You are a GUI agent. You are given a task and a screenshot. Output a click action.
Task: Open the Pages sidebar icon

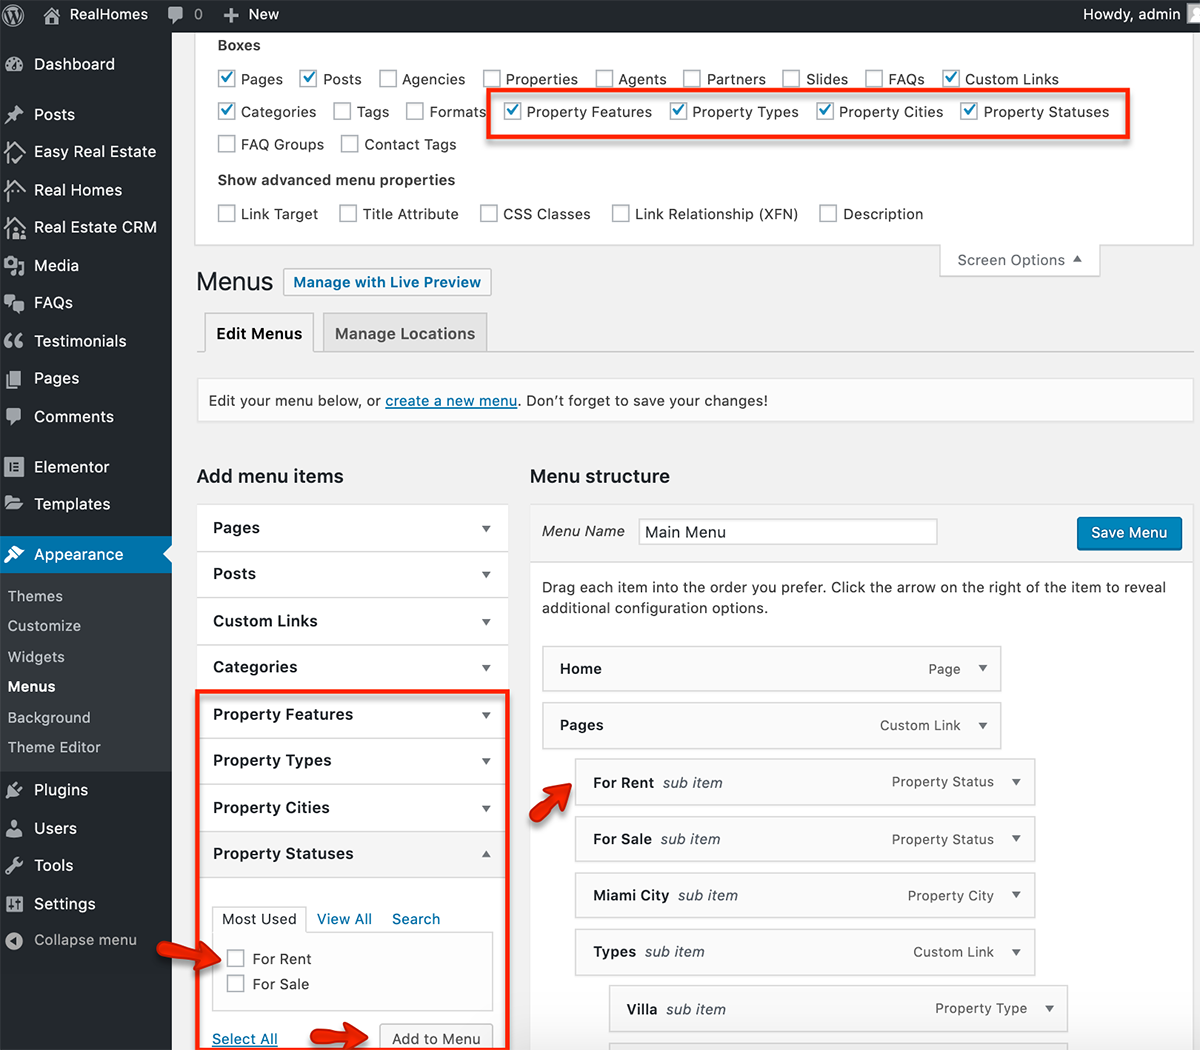(x=15, y=379)
